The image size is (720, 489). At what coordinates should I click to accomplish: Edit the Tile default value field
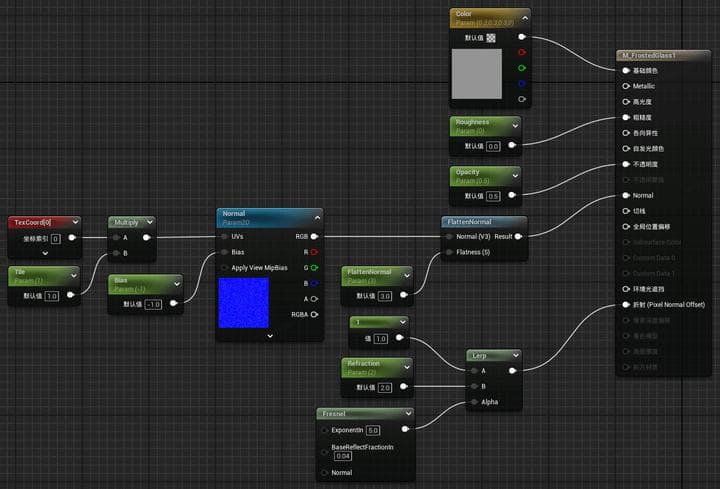tap(52, 296)
